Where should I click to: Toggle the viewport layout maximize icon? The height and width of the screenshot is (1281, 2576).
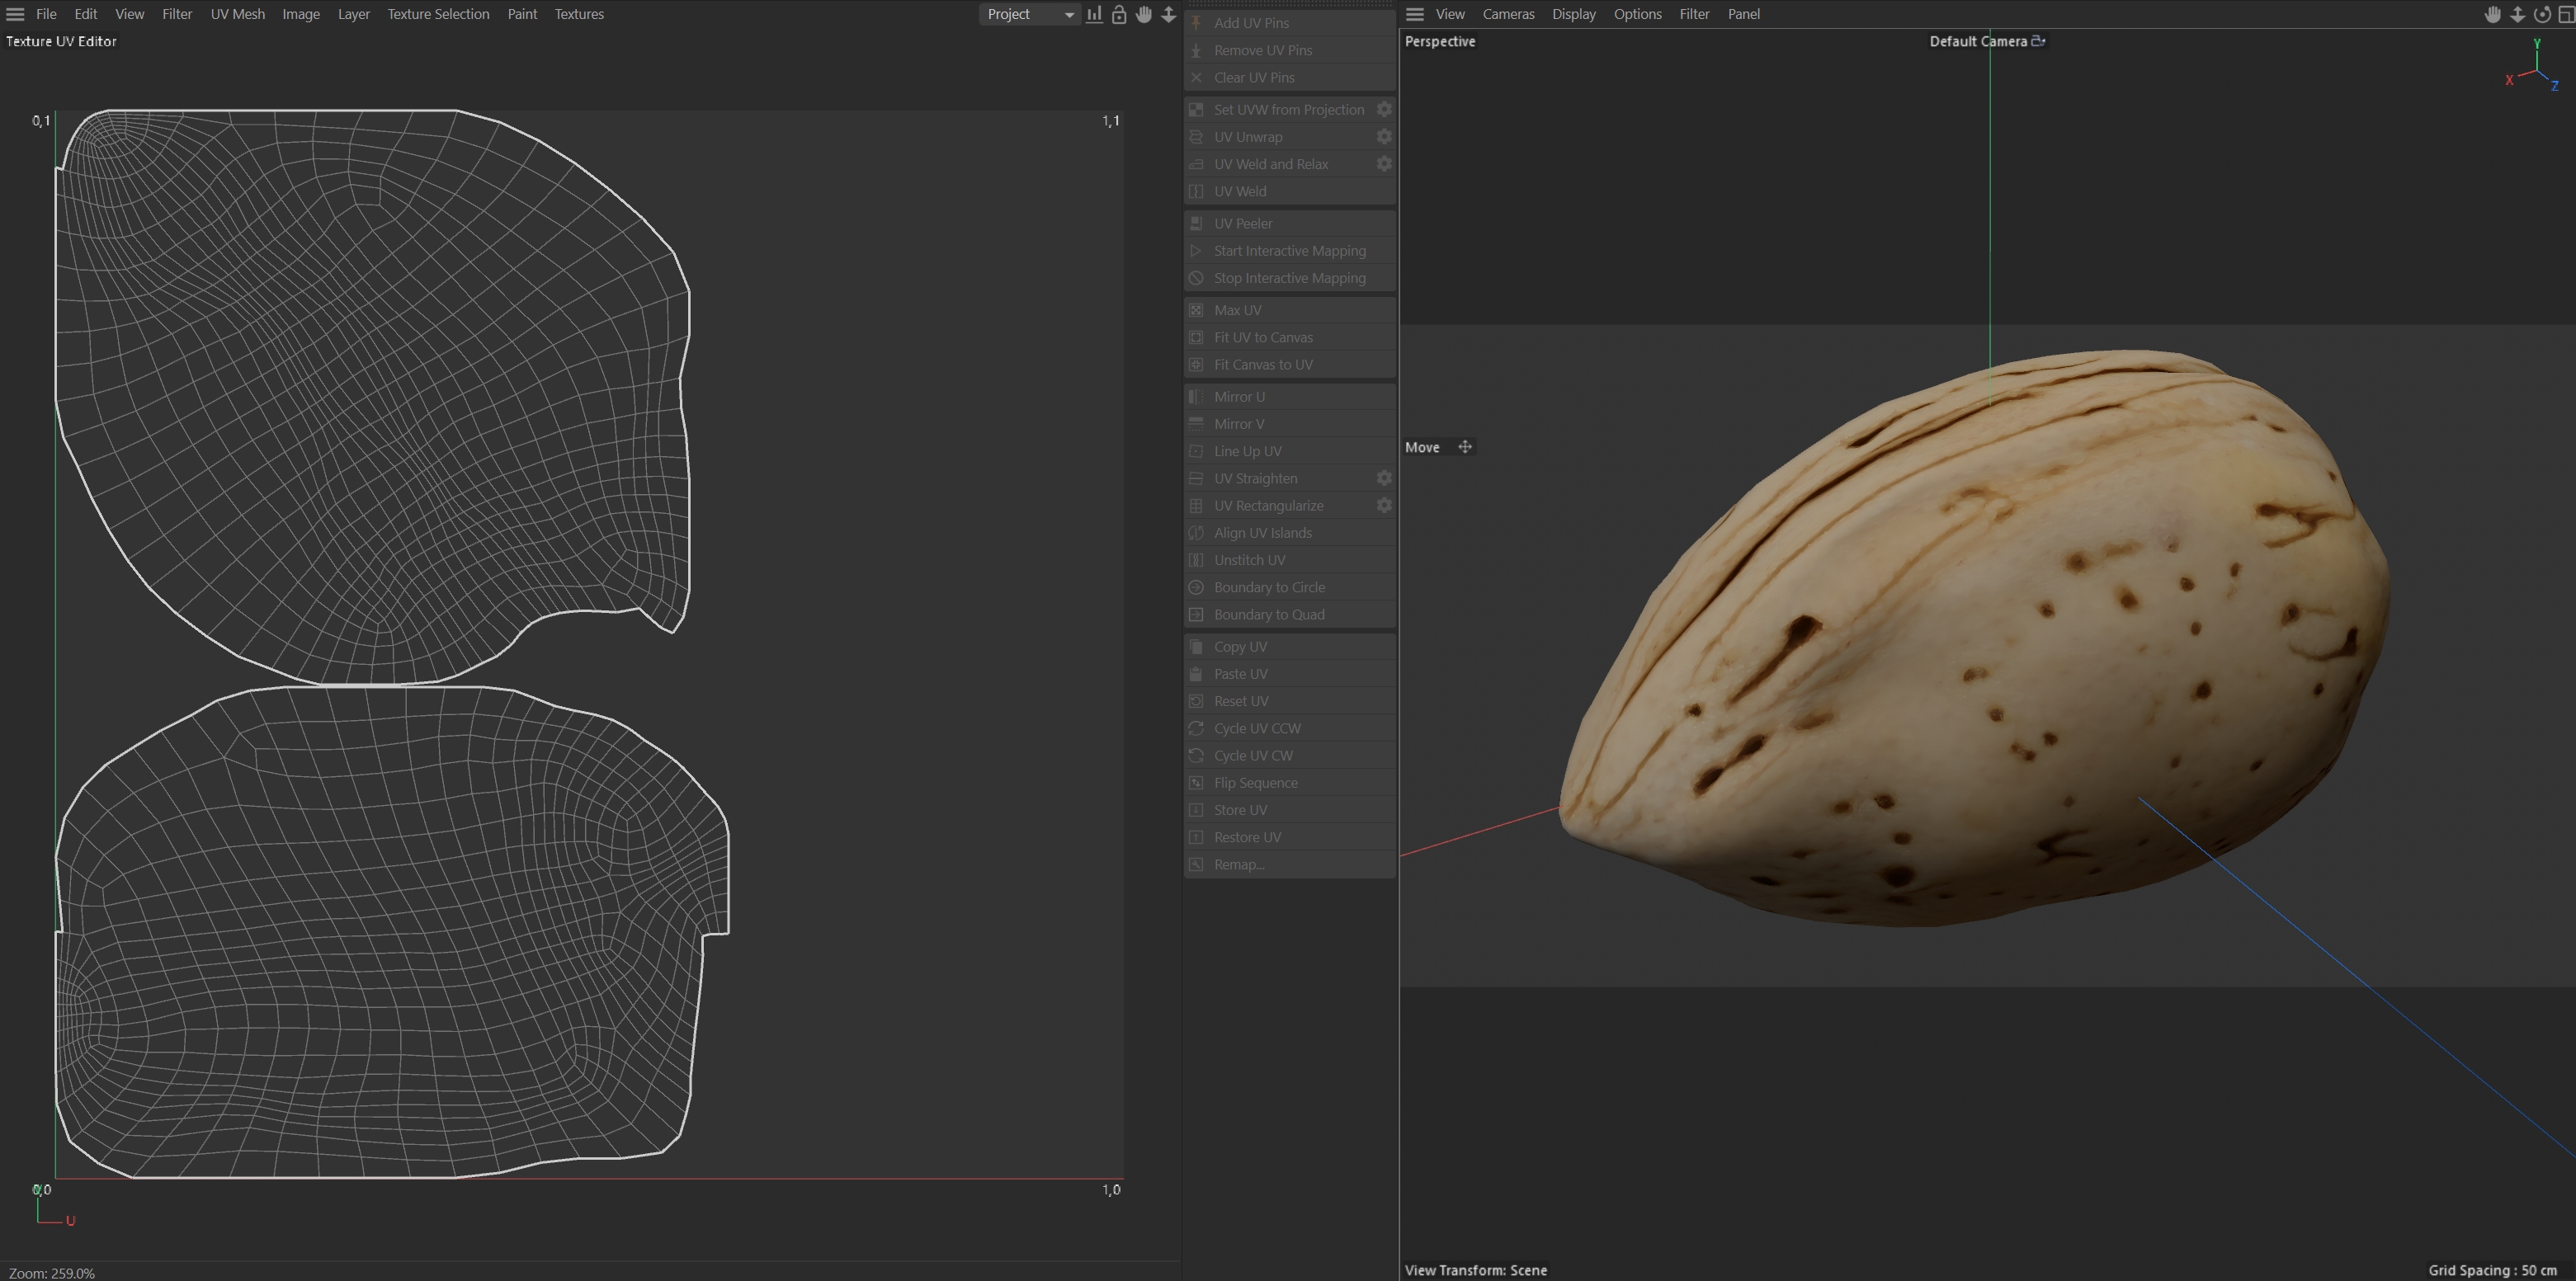[2566, 14]
